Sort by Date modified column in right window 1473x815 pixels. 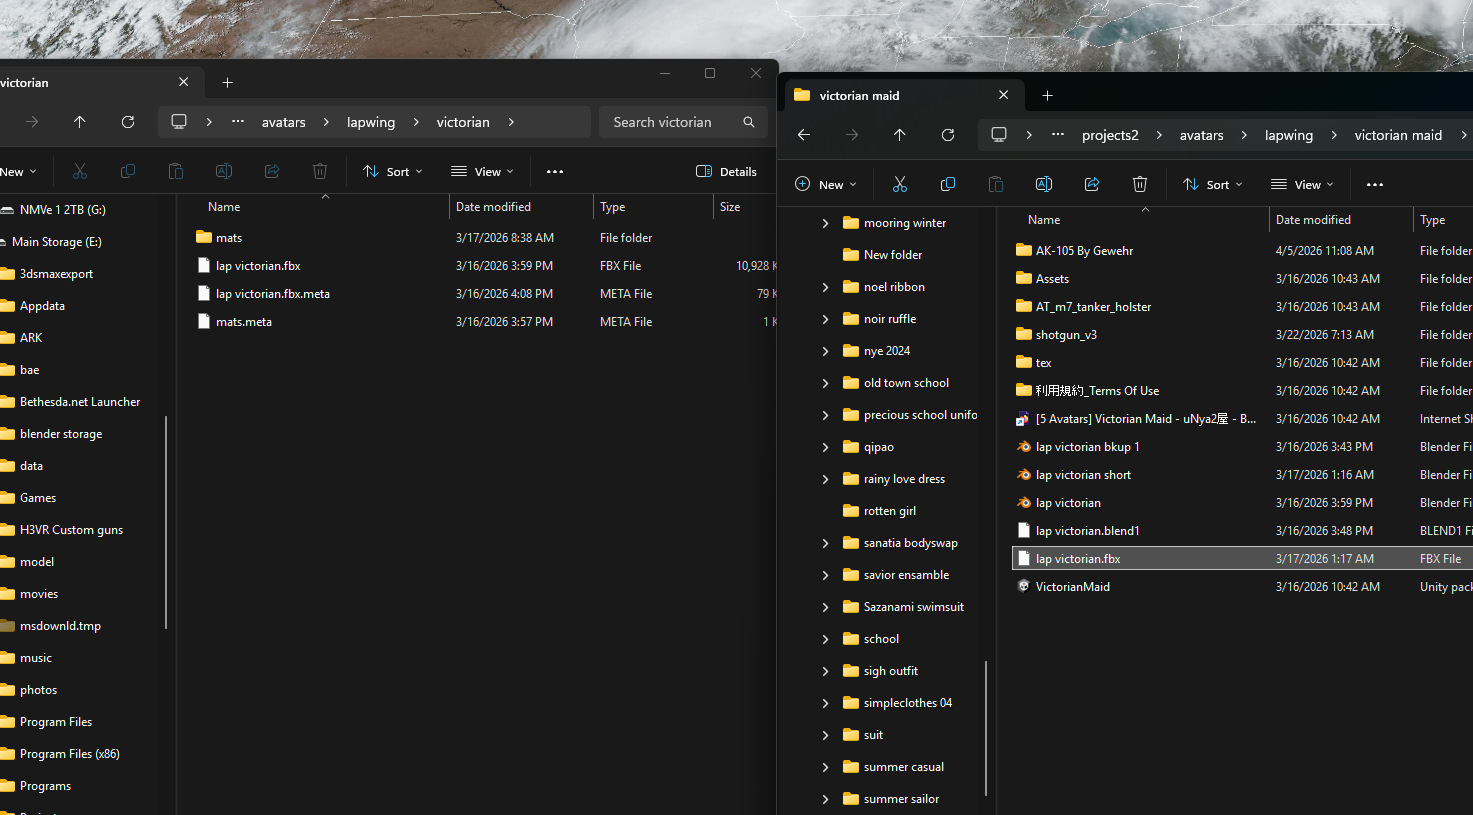point(1312,220)
